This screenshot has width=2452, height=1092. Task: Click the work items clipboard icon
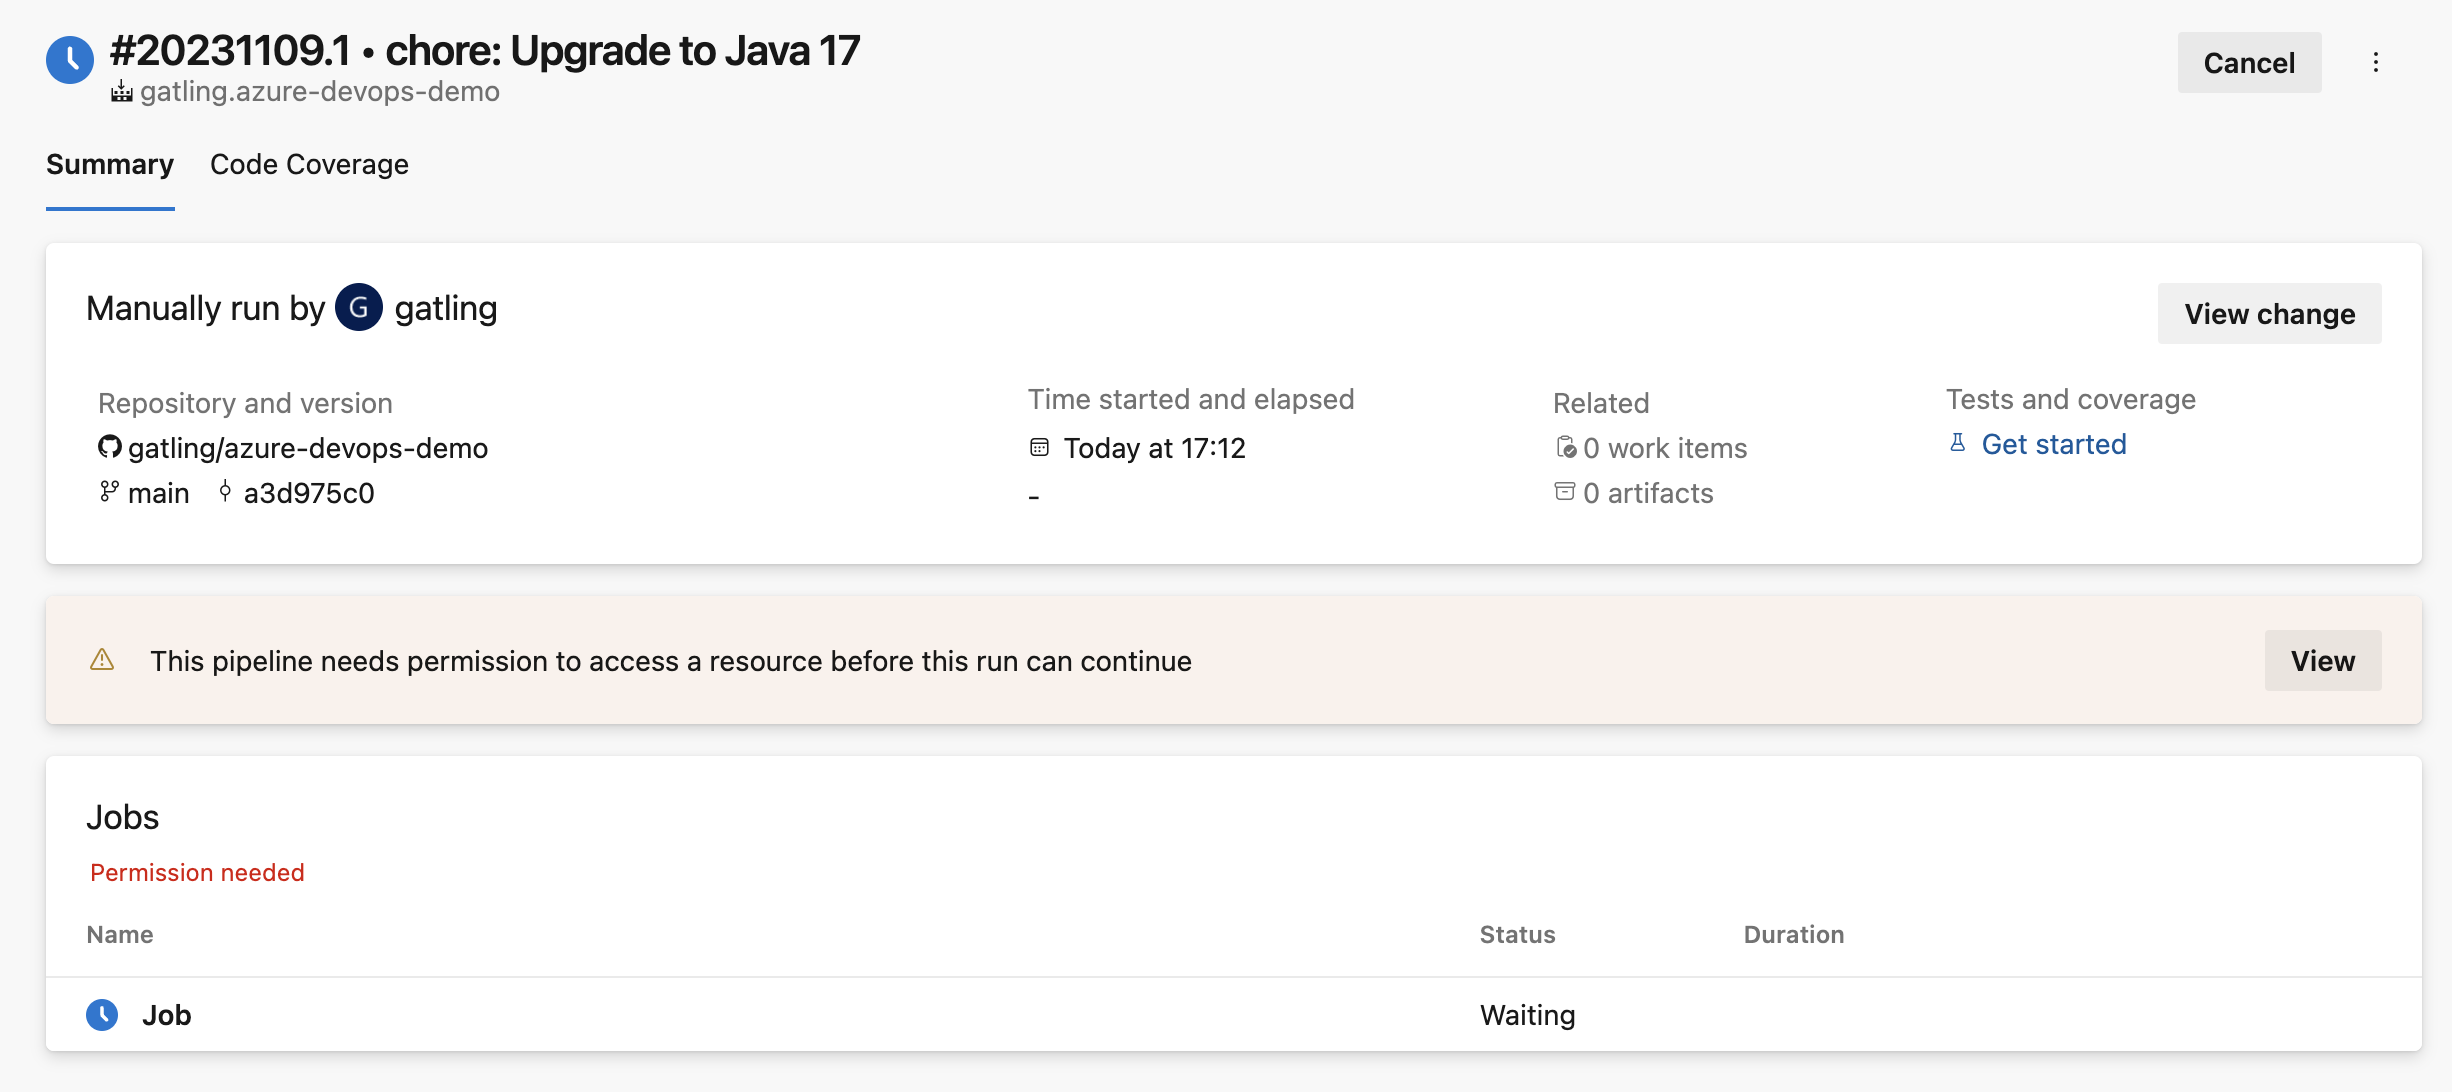tap(1566, 447)
